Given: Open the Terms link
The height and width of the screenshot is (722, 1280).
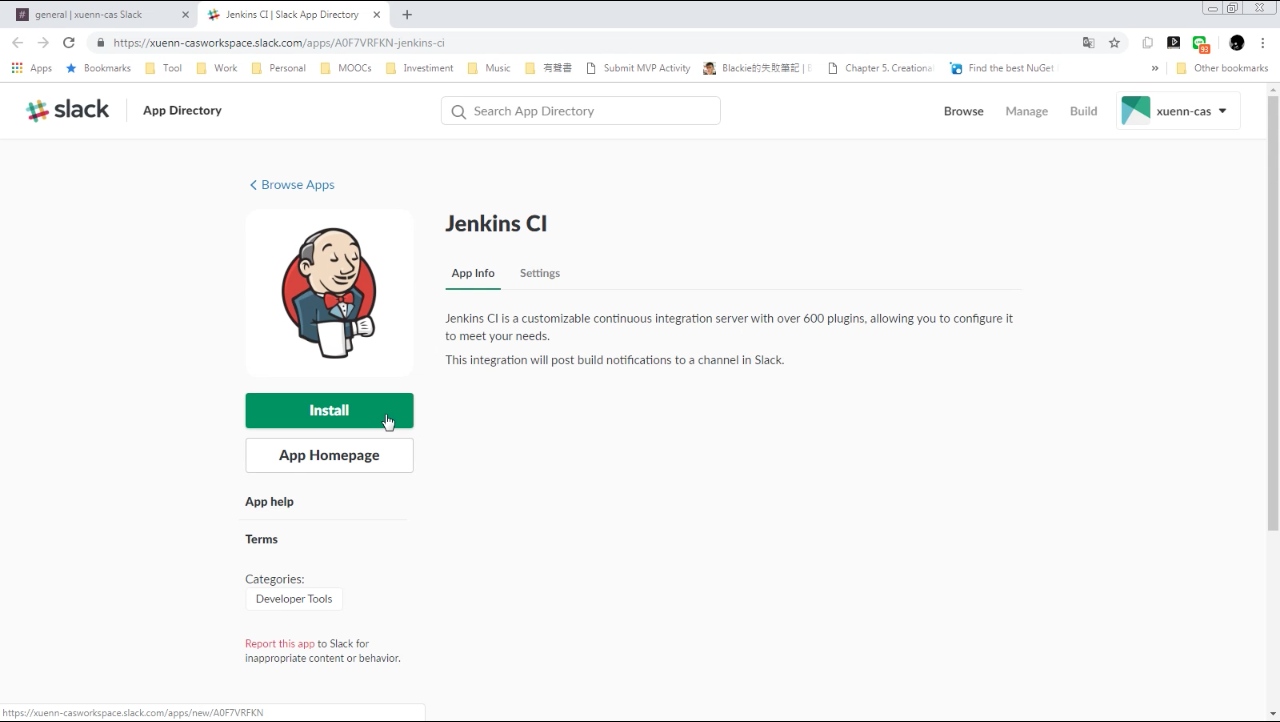Looking at the screenshot, I should 261,539.
